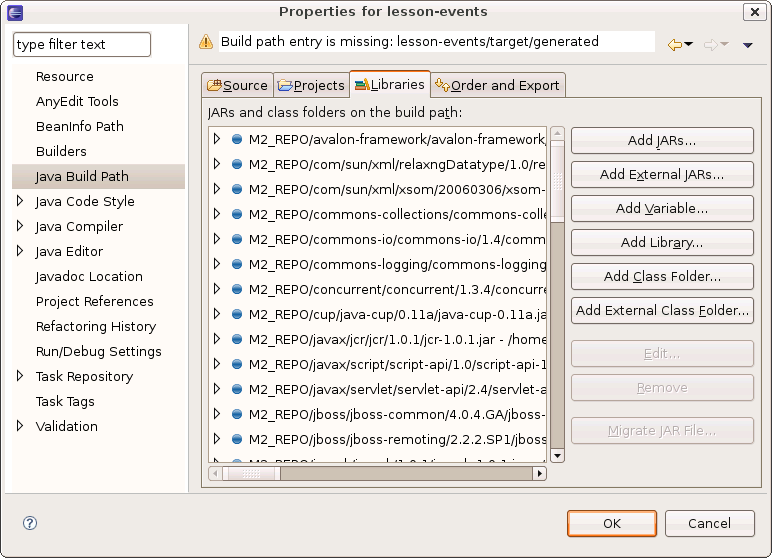
Task: Click the jar icon for script-api entry
Action: 237,364
